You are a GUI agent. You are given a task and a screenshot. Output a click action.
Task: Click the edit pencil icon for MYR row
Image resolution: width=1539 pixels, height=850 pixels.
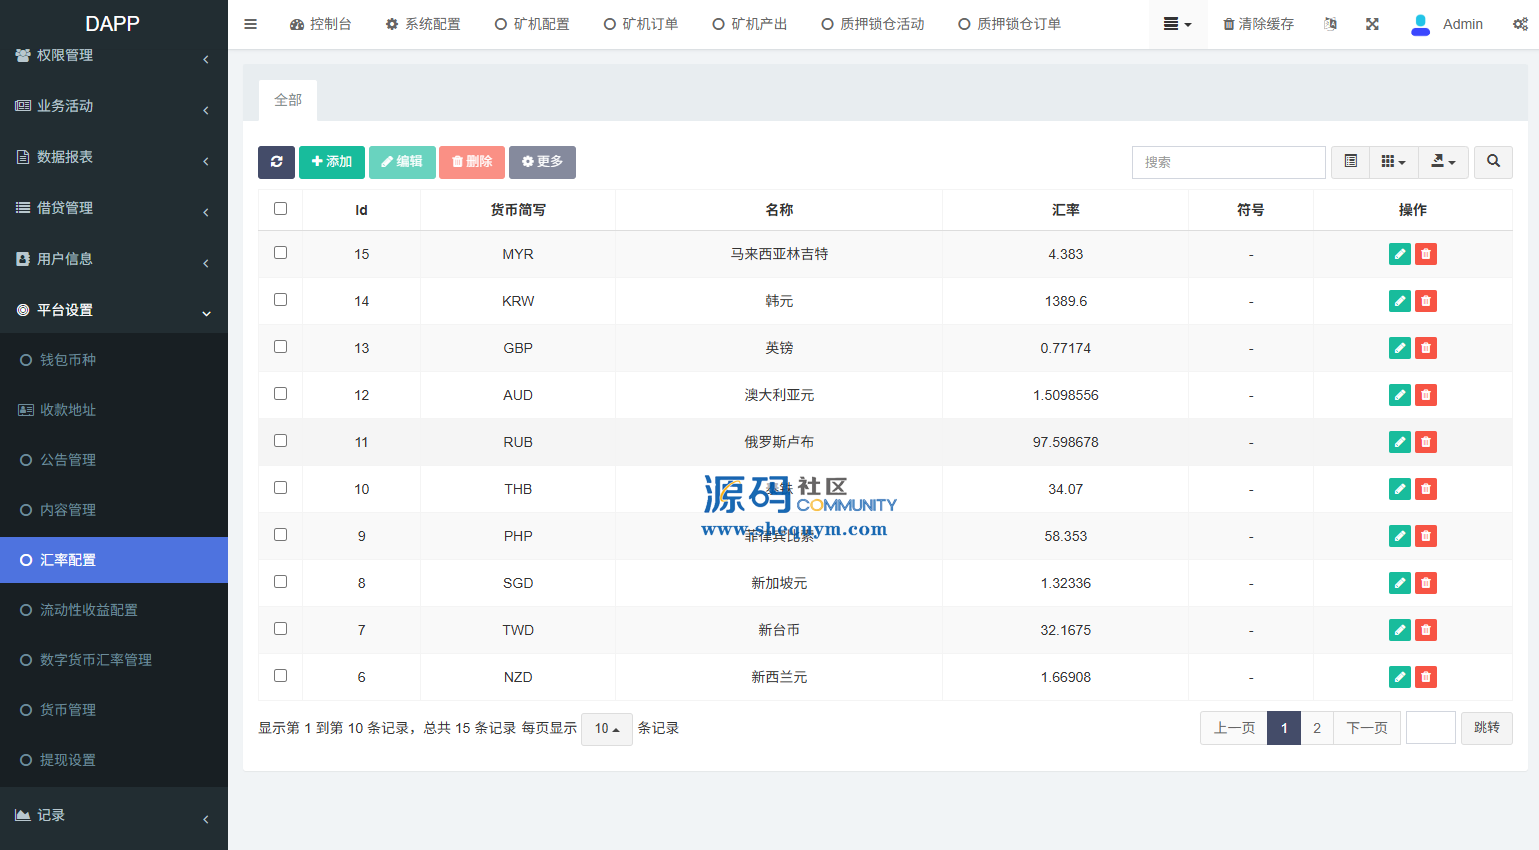1400,254
